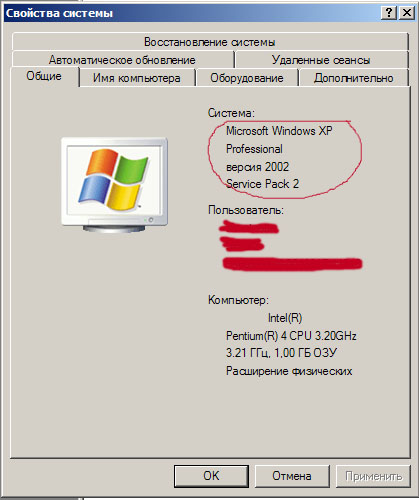Switch to the Автоматическое обновление tab
Screen dimensions: 419x500
pos(122,60)
